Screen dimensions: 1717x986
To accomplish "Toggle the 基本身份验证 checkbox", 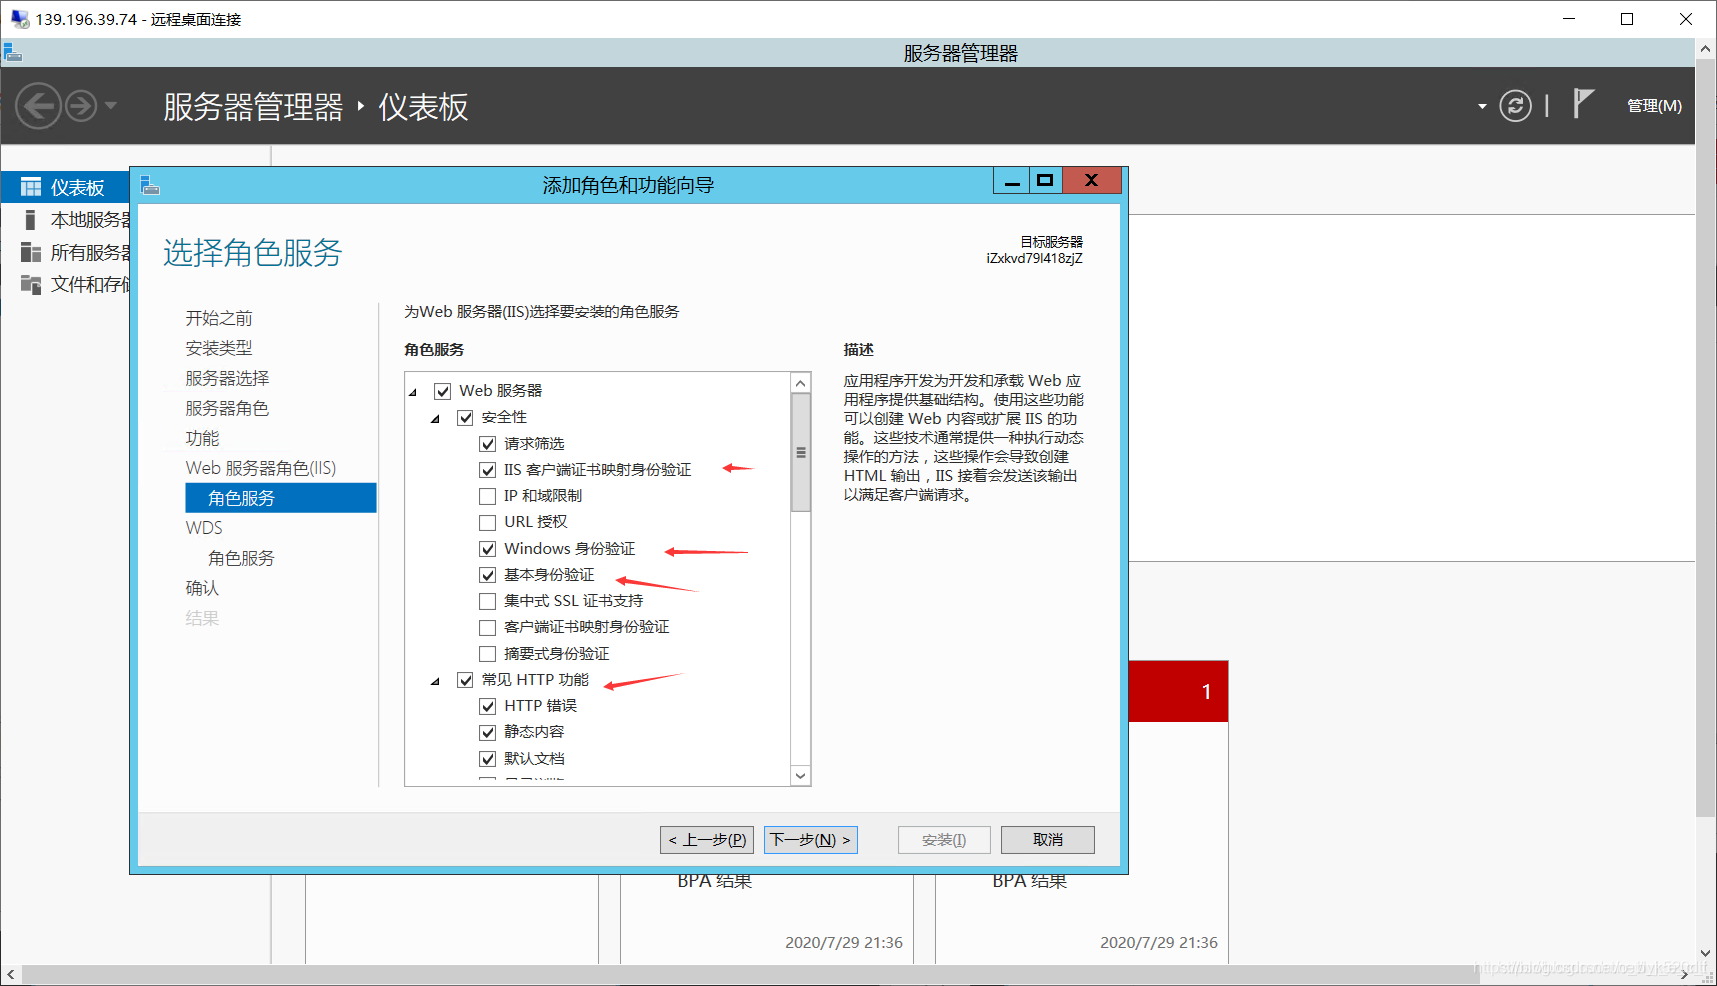I will [x=488, y=575].
